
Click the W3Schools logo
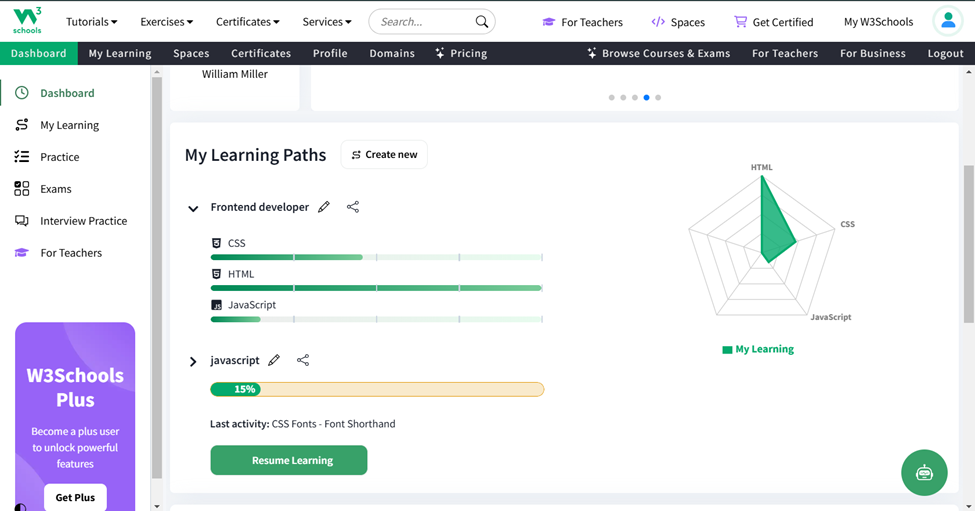pos(27,21)
